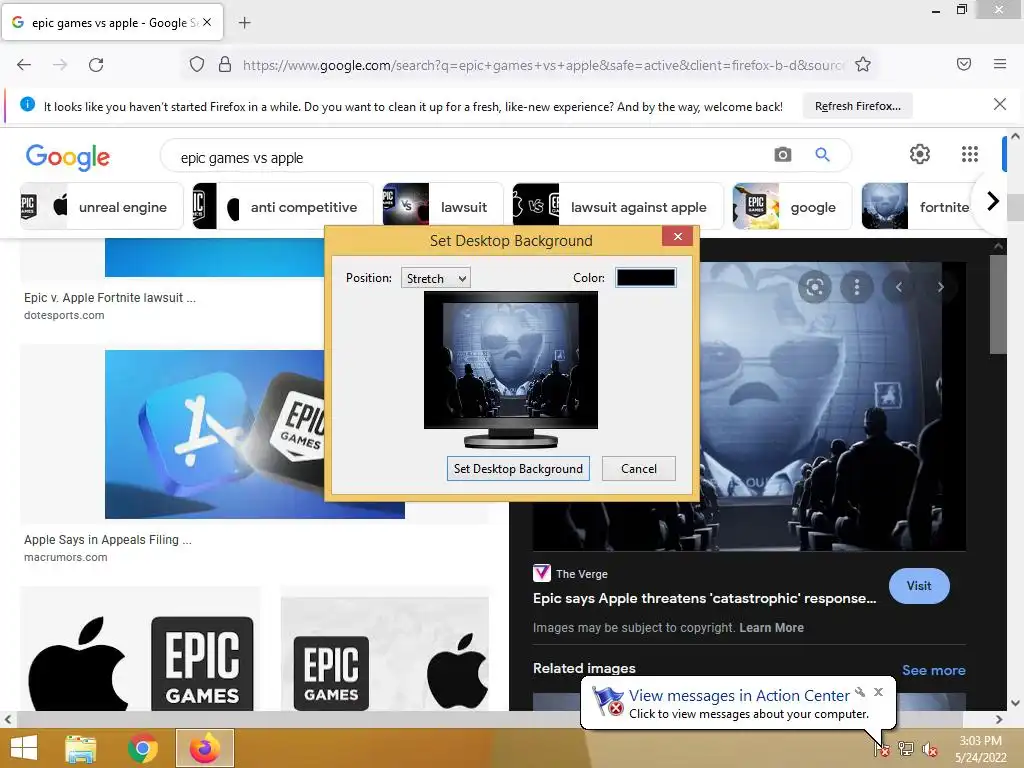This screenshot has height=768, width=1024.
Task: Open the Windows Start button
Action: [x=24, y=748]
